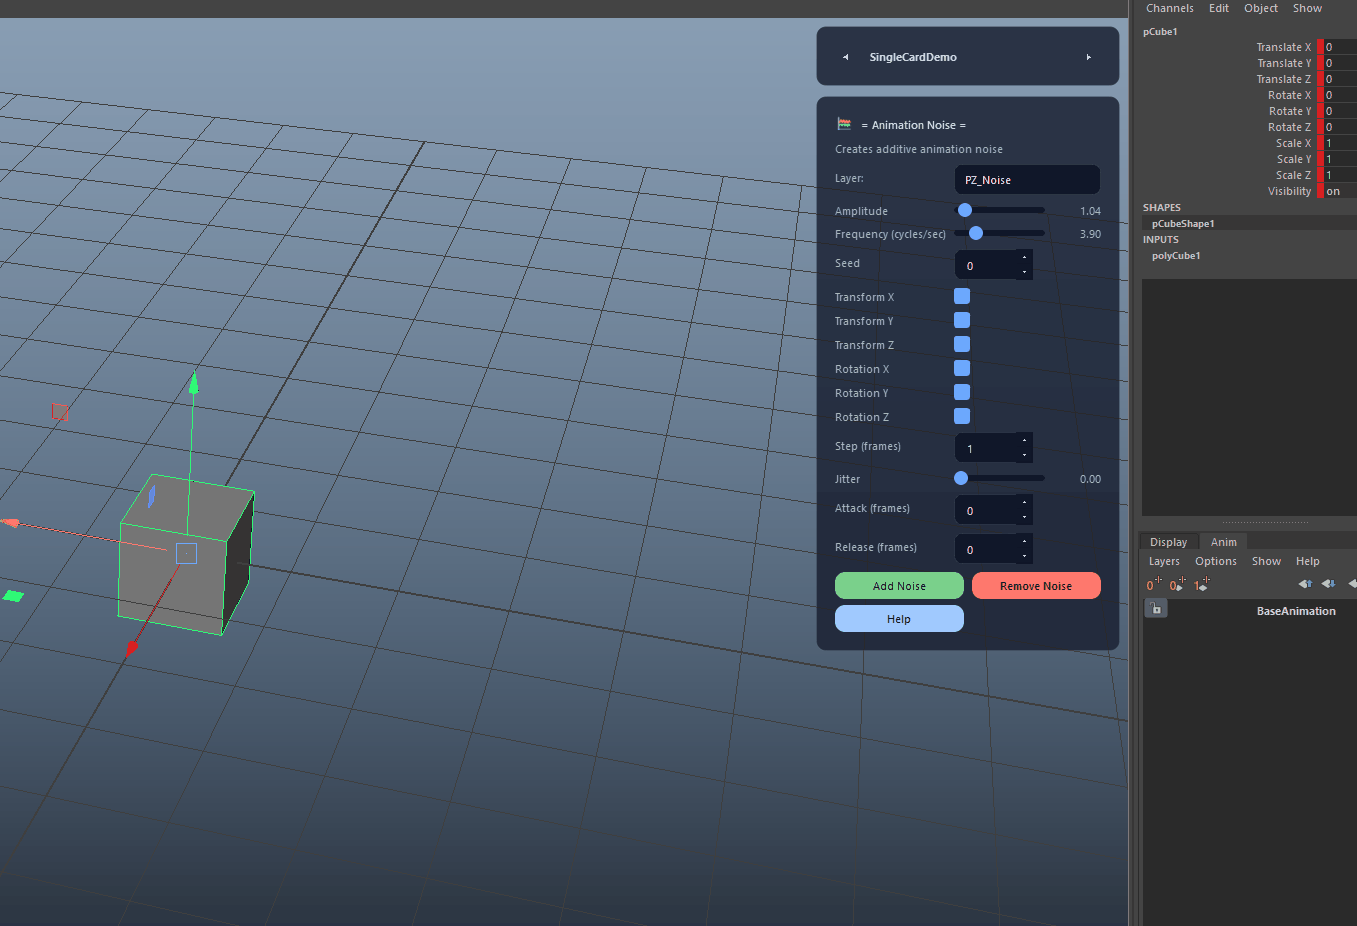
Task: Open the Channels menu
Action: tap(1169, 8)
